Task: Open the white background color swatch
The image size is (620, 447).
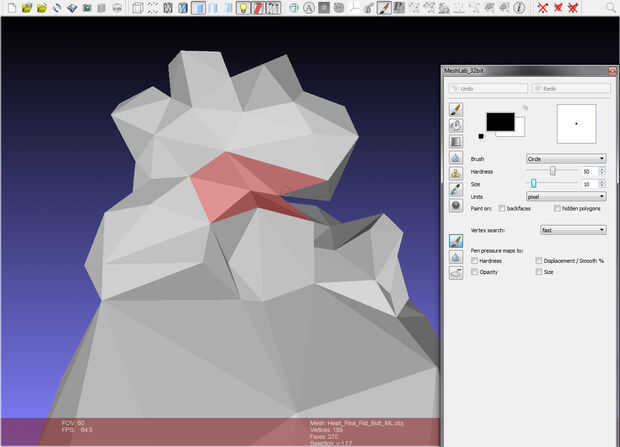Action: point(518,133)
